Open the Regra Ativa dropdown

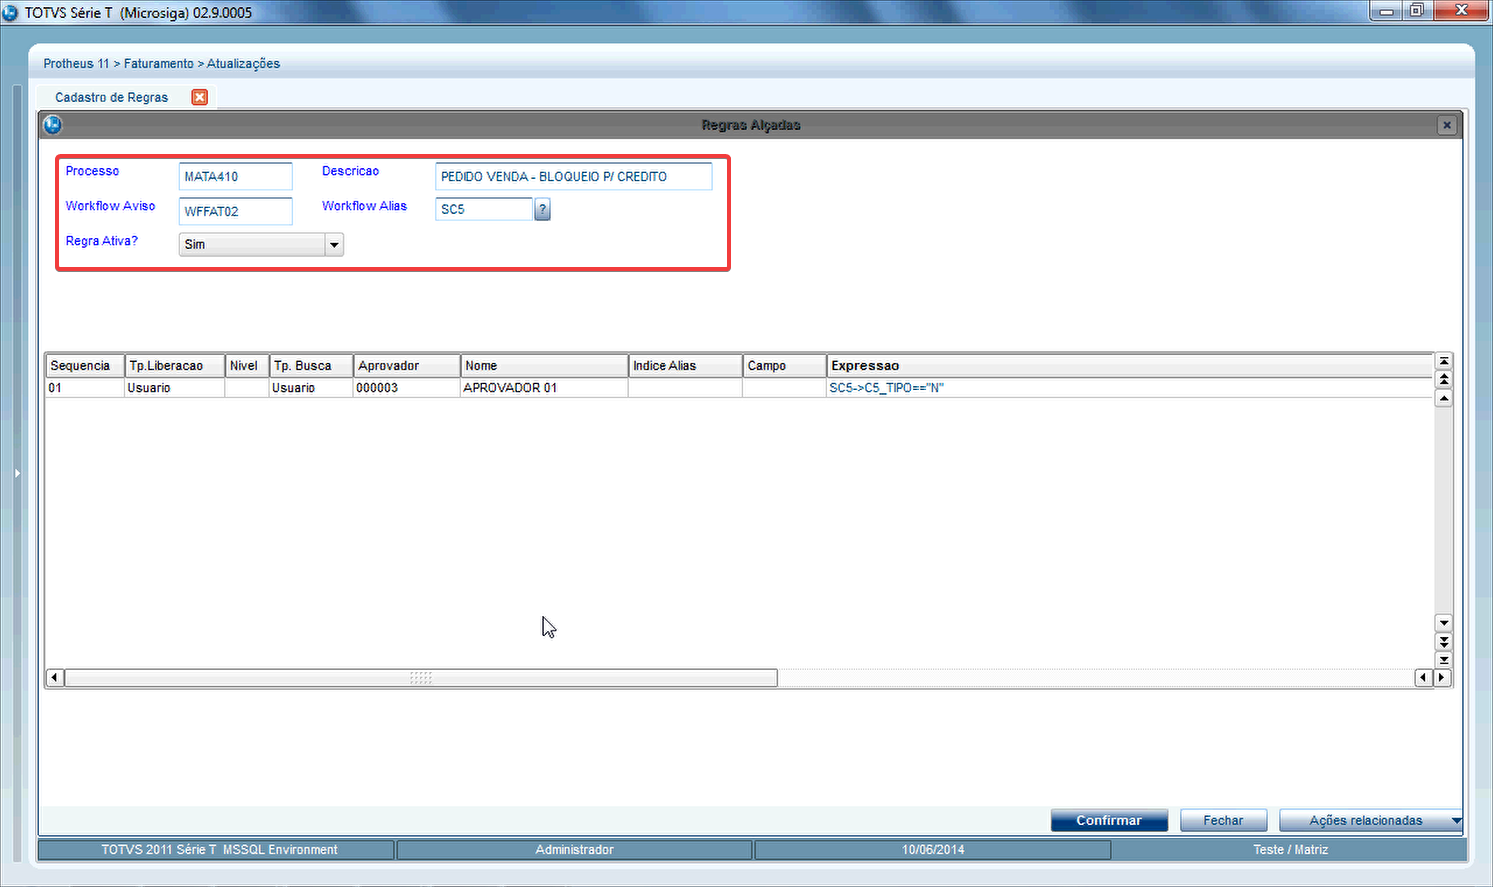pos(334,244)
